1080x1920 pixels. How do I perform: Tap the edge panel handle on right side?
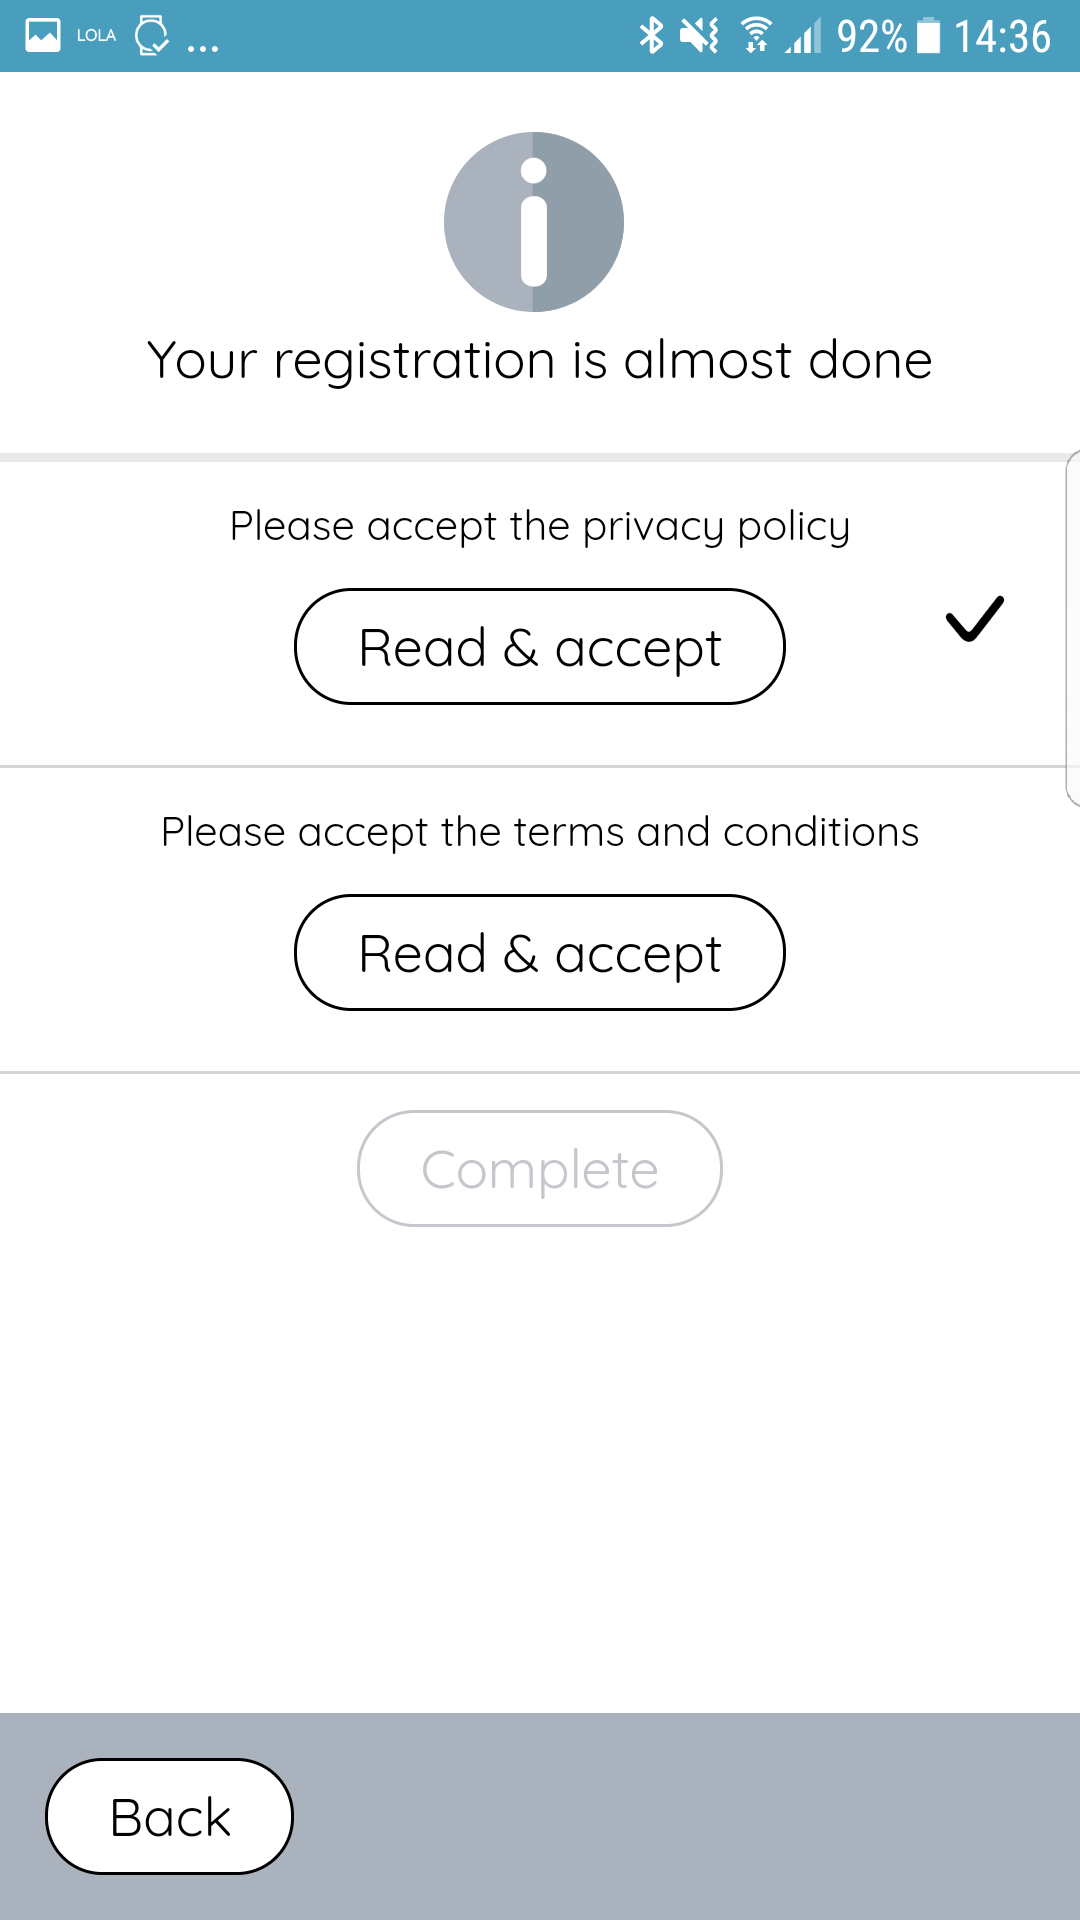pyautogui.click(x=1073, y=628)
